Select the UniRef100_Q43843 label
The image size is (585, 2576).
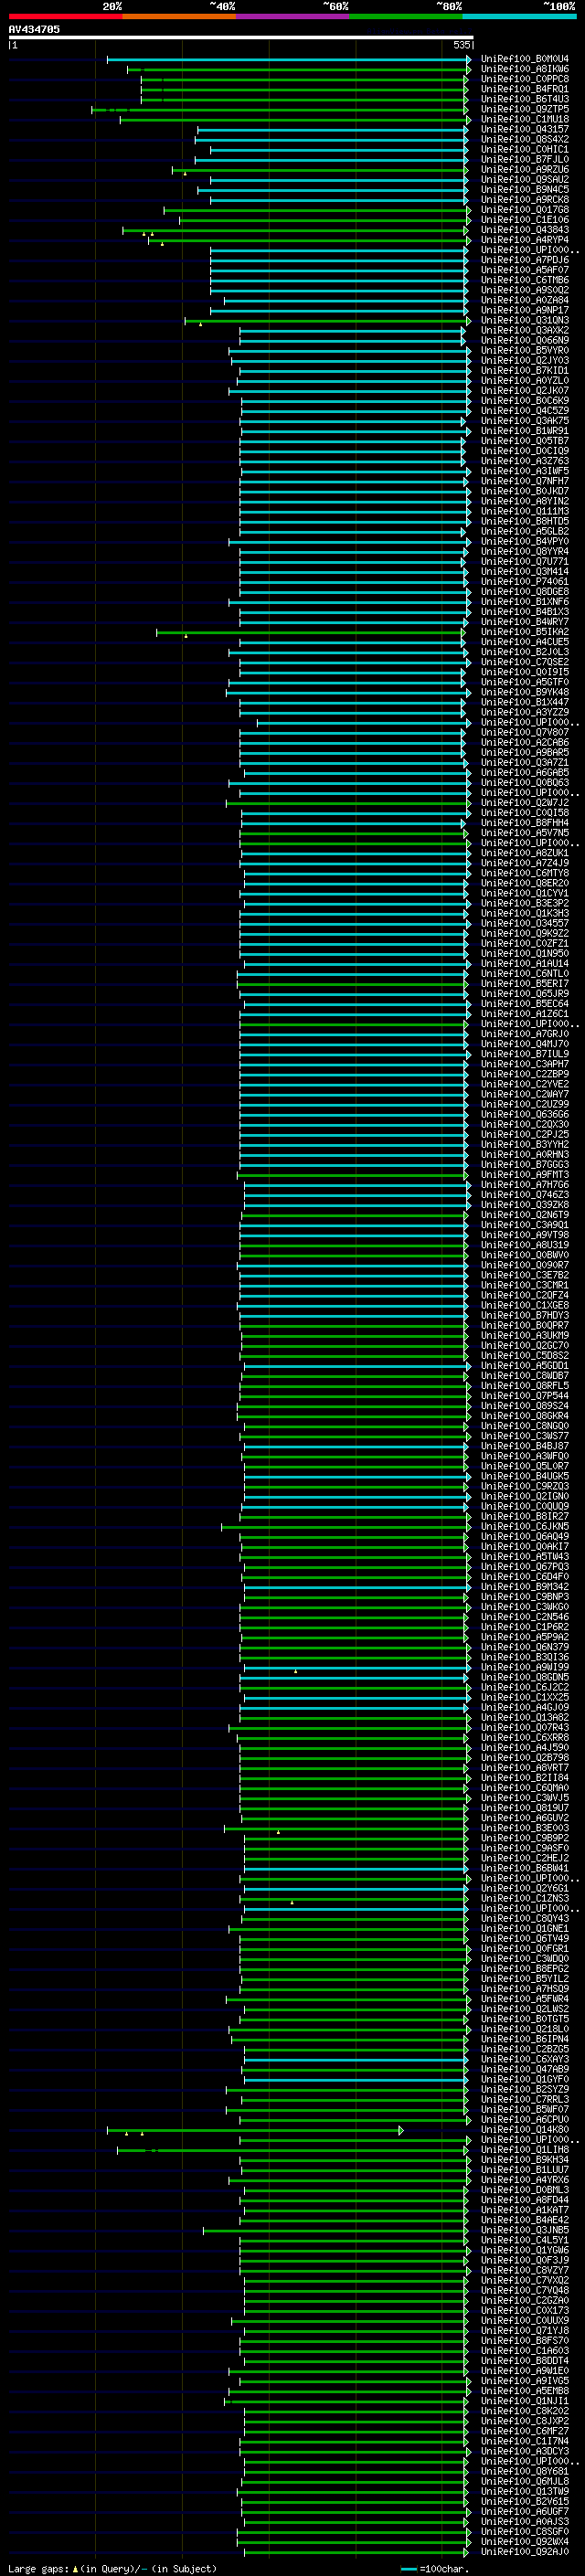pyautogui.click(x=524, y=230)
